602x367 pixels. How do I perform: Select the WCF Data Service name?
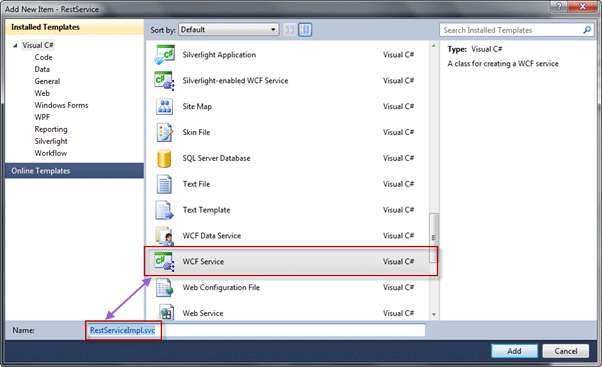point(212,236)
